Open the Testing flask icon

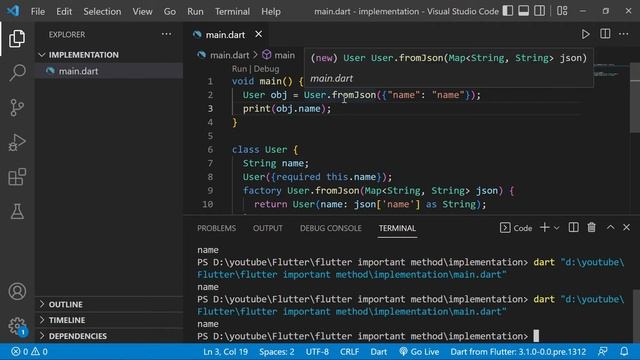17,211
